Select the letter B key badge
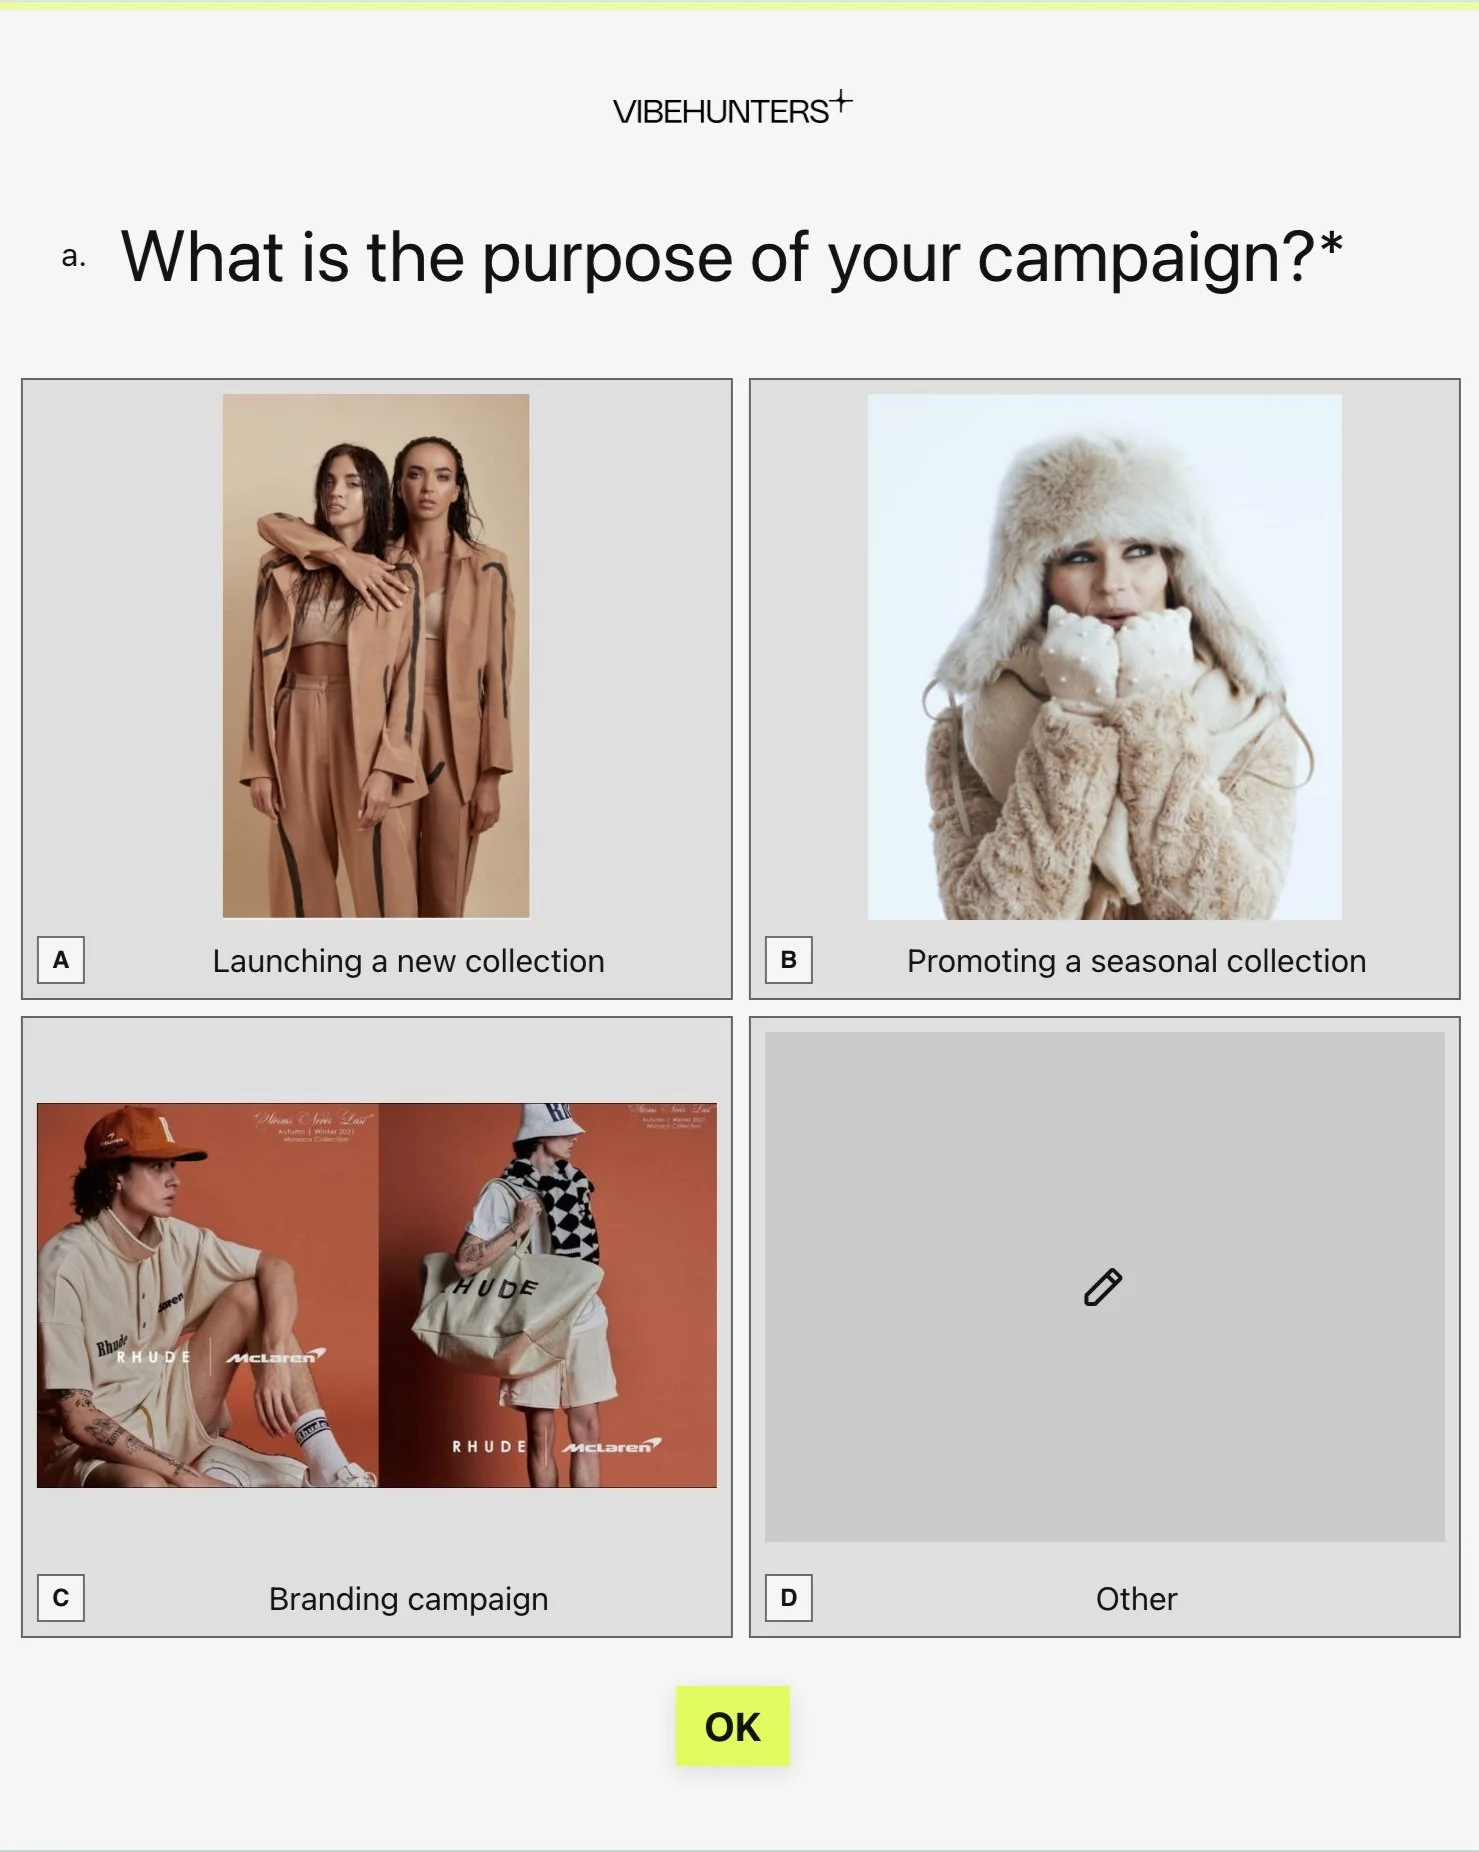1479x1852 pixels. pos(789,960)
